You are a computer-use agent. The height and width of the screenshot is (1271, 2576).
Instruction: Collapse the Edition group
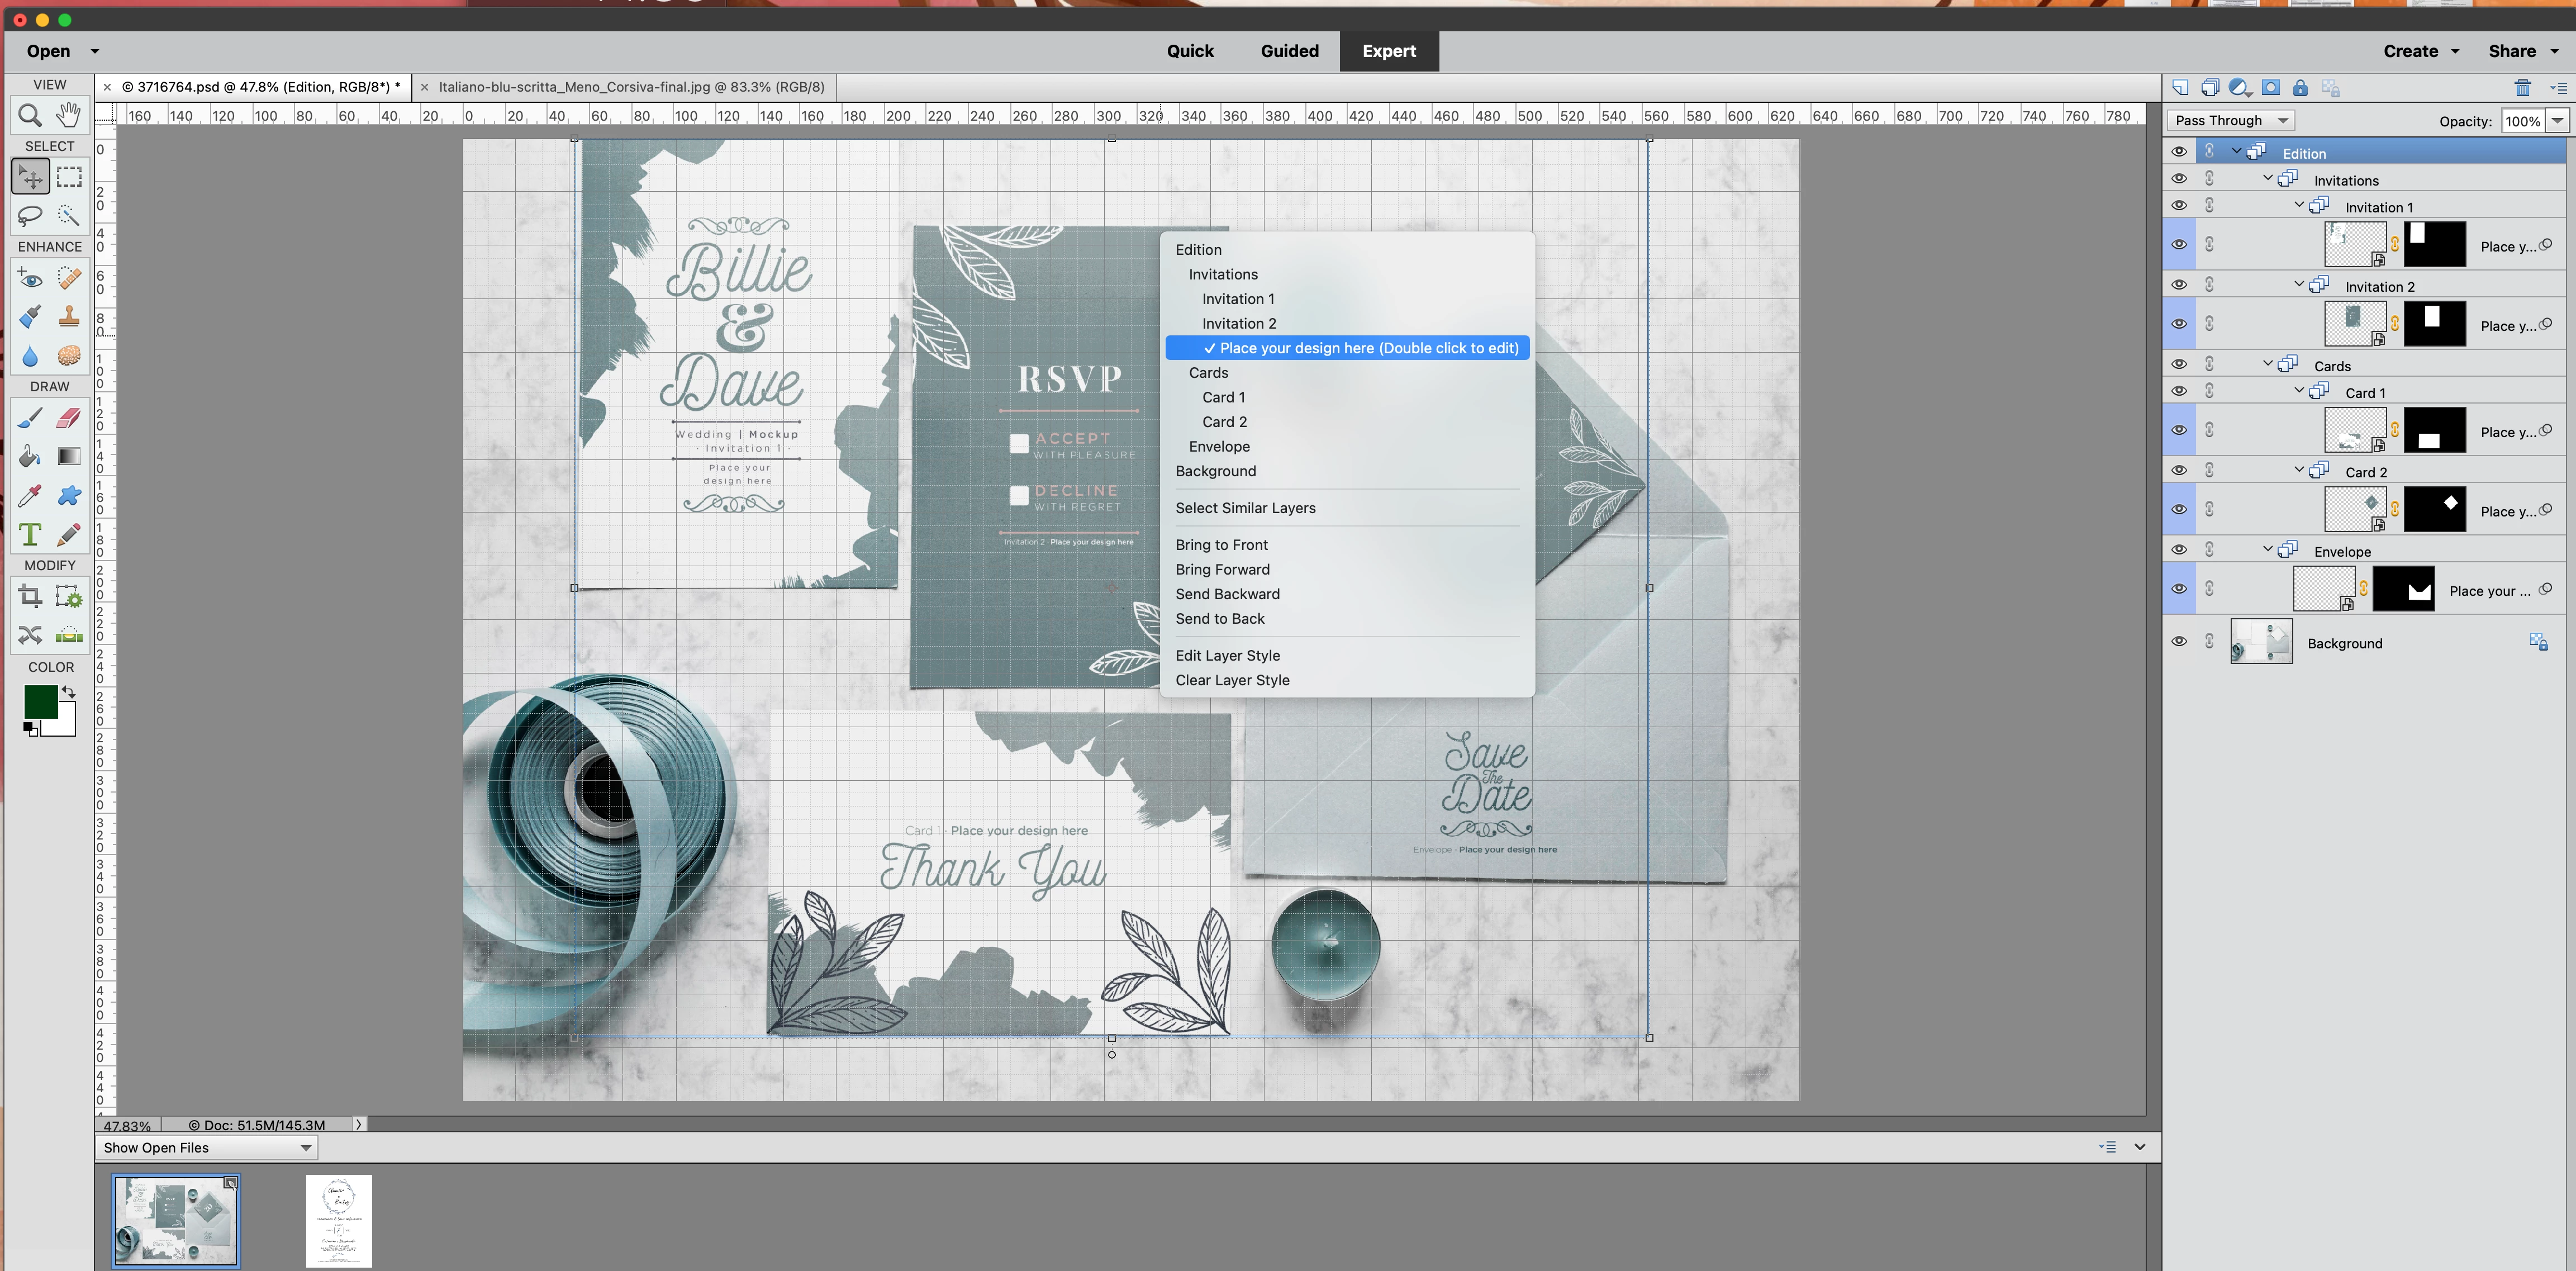(x=2237, y=151)
